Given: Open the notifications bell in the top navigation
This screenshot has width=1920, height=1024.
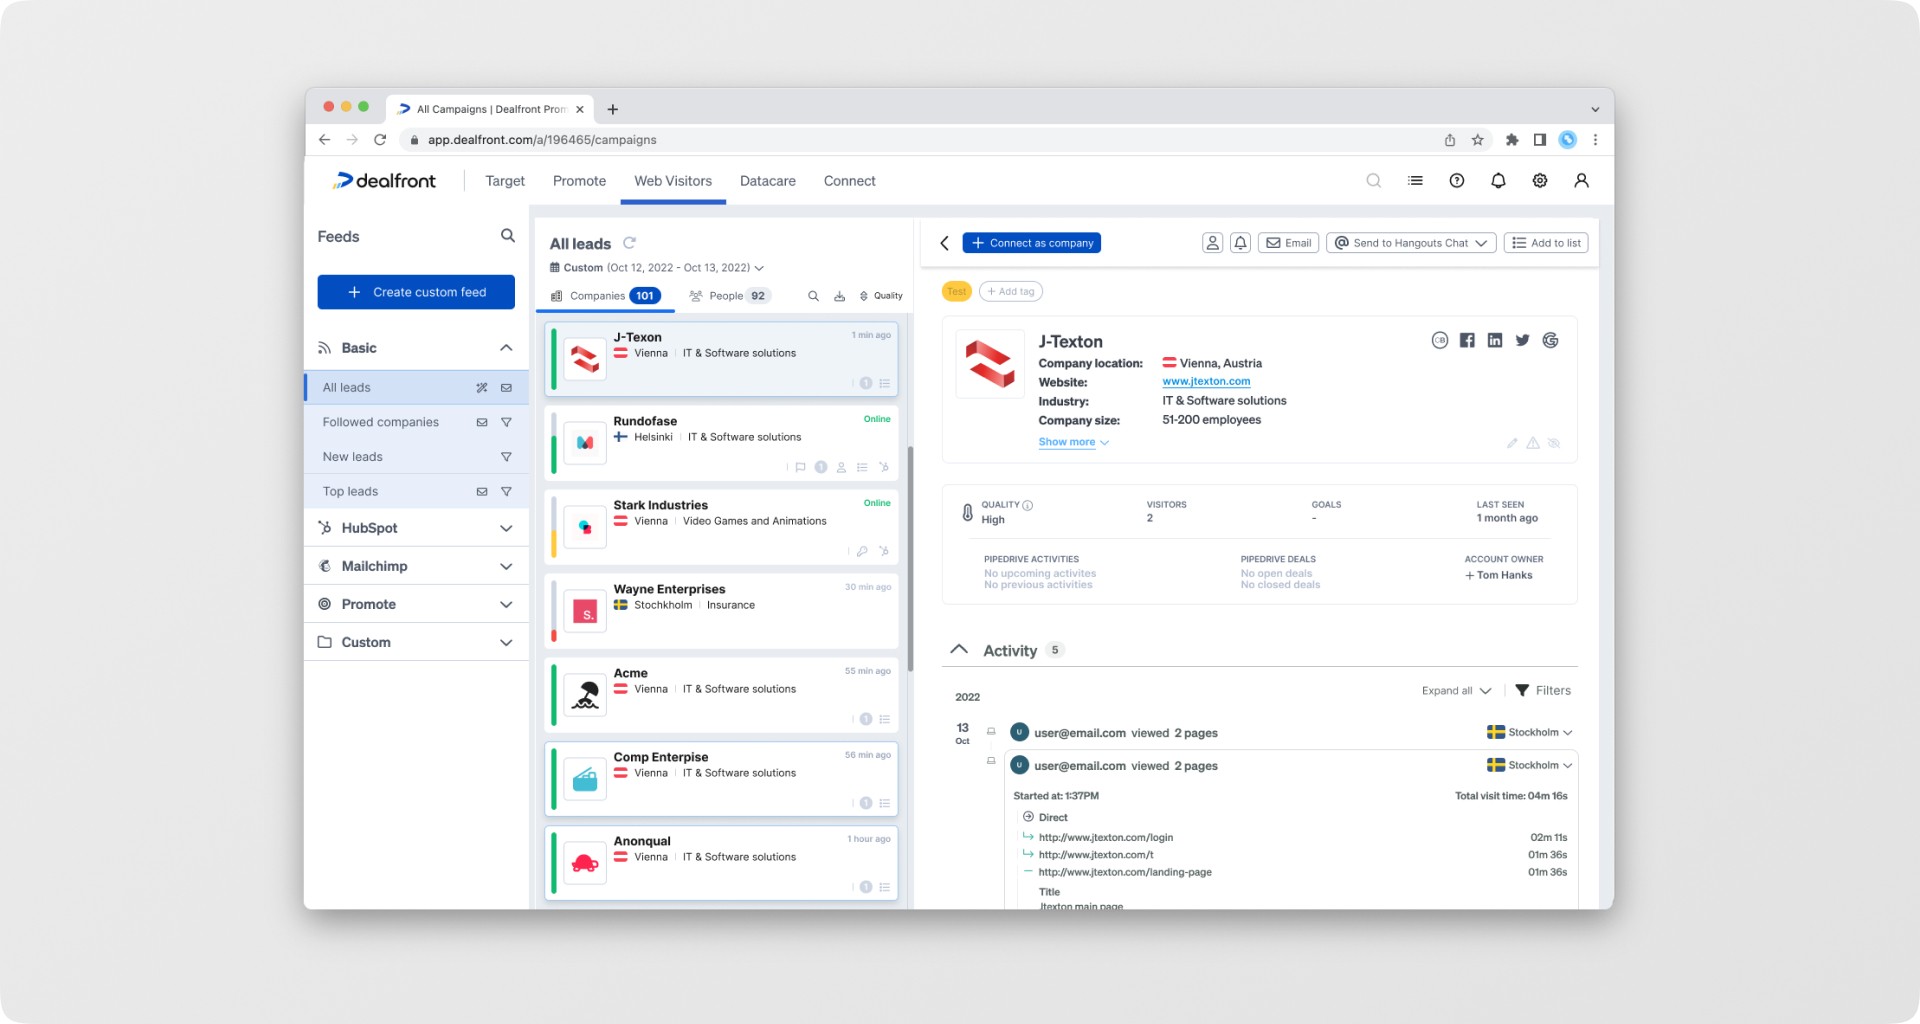Looking at the screenshot, I should (x=1498, y=181).
